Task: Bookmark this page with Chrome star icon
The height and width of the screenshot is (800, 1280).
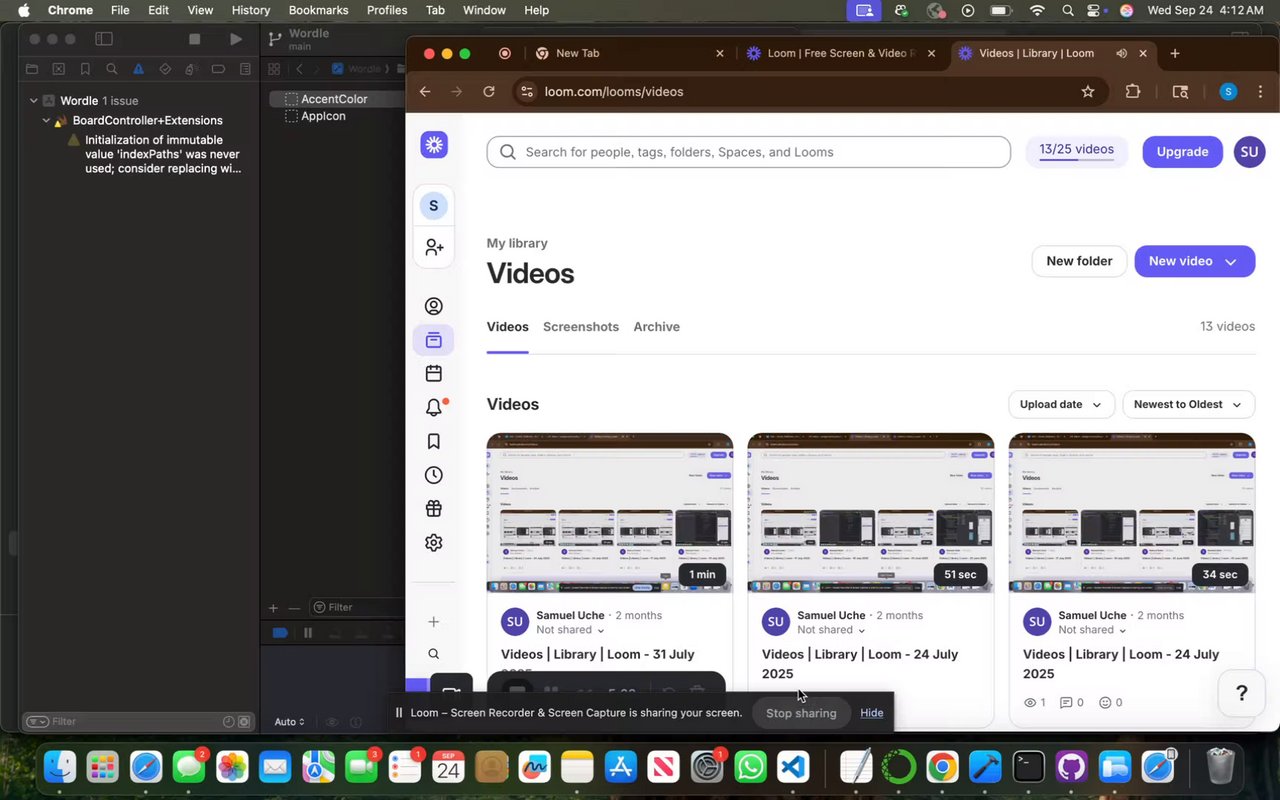Action: click(1088, 92)
